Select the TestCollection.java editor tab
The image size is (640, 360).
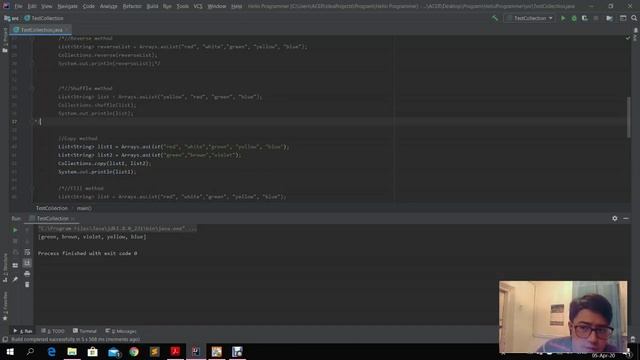pyautogui.click(x=40, y=30)
